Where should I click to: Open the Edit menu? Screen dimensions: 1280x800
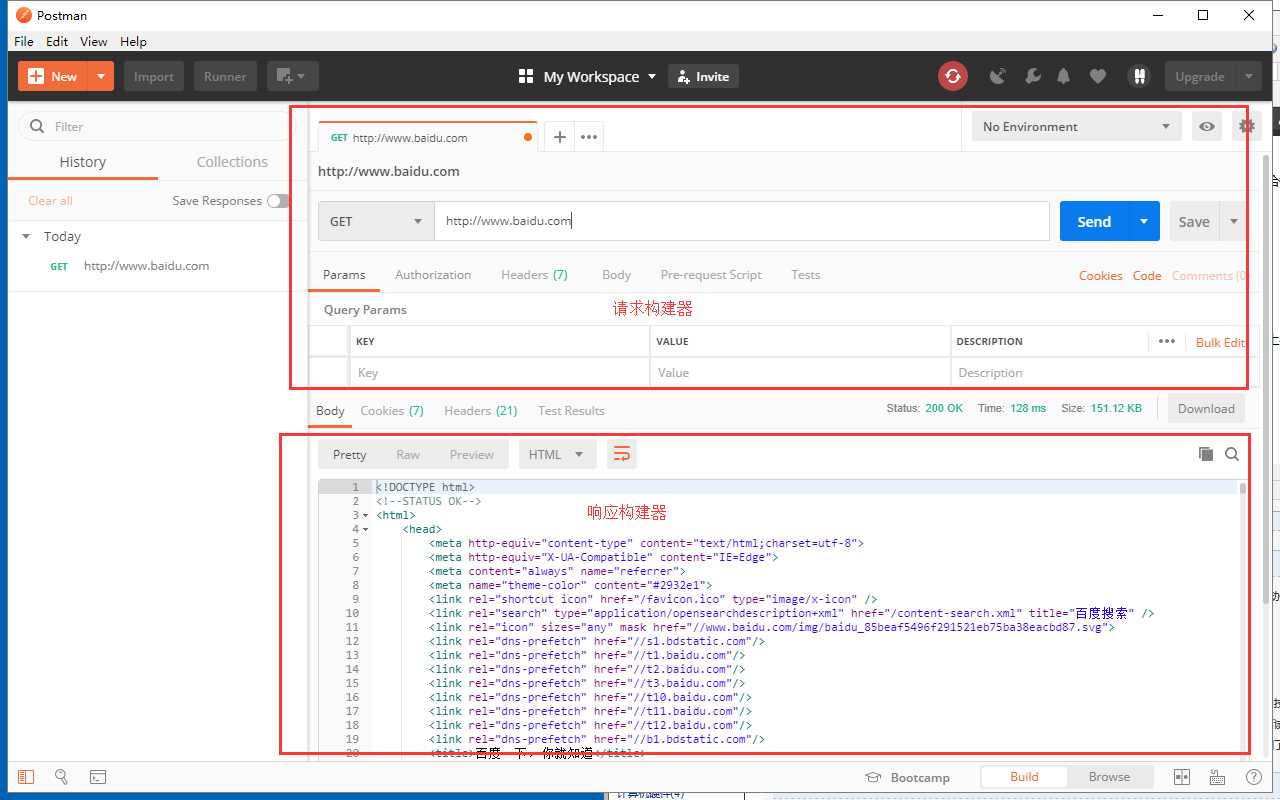pyautogui.click(x=57, y=41)
